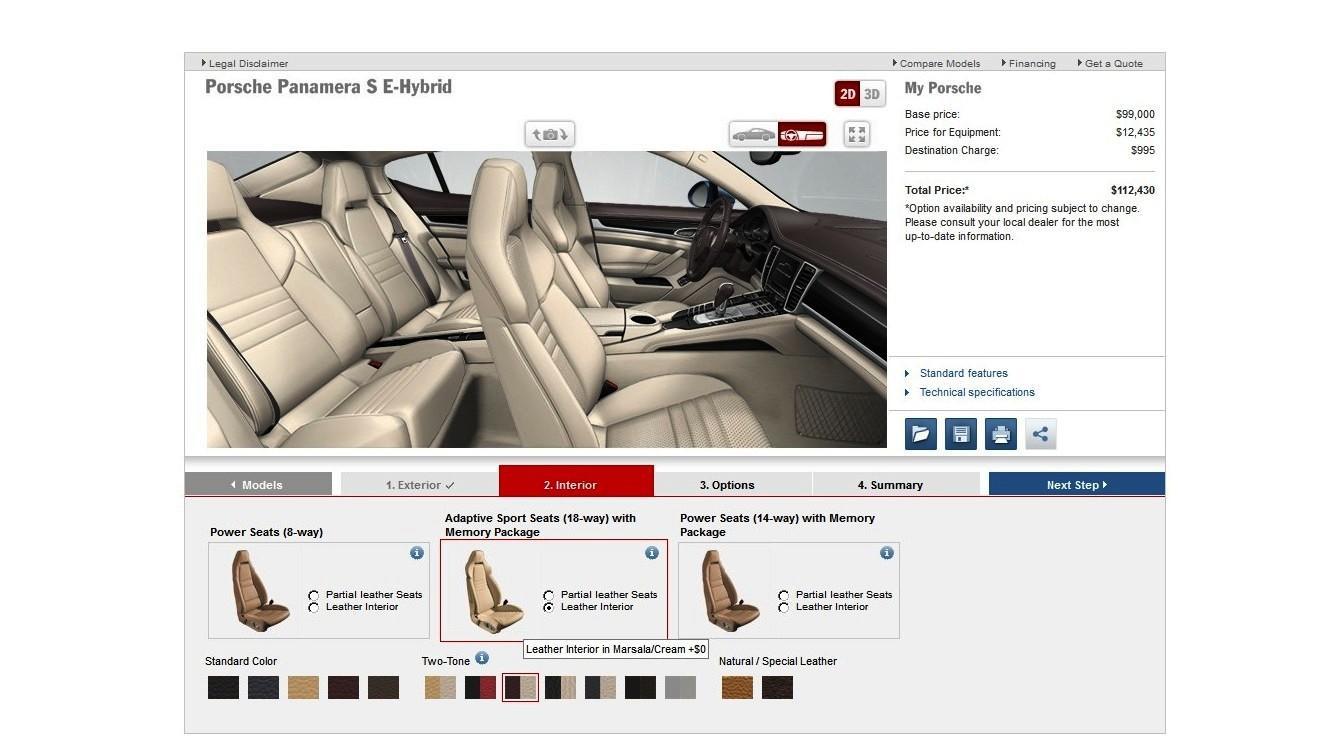1326x742 pixels.
Task: Choose the tan/cream two-tone swatch
Action: 440,687
